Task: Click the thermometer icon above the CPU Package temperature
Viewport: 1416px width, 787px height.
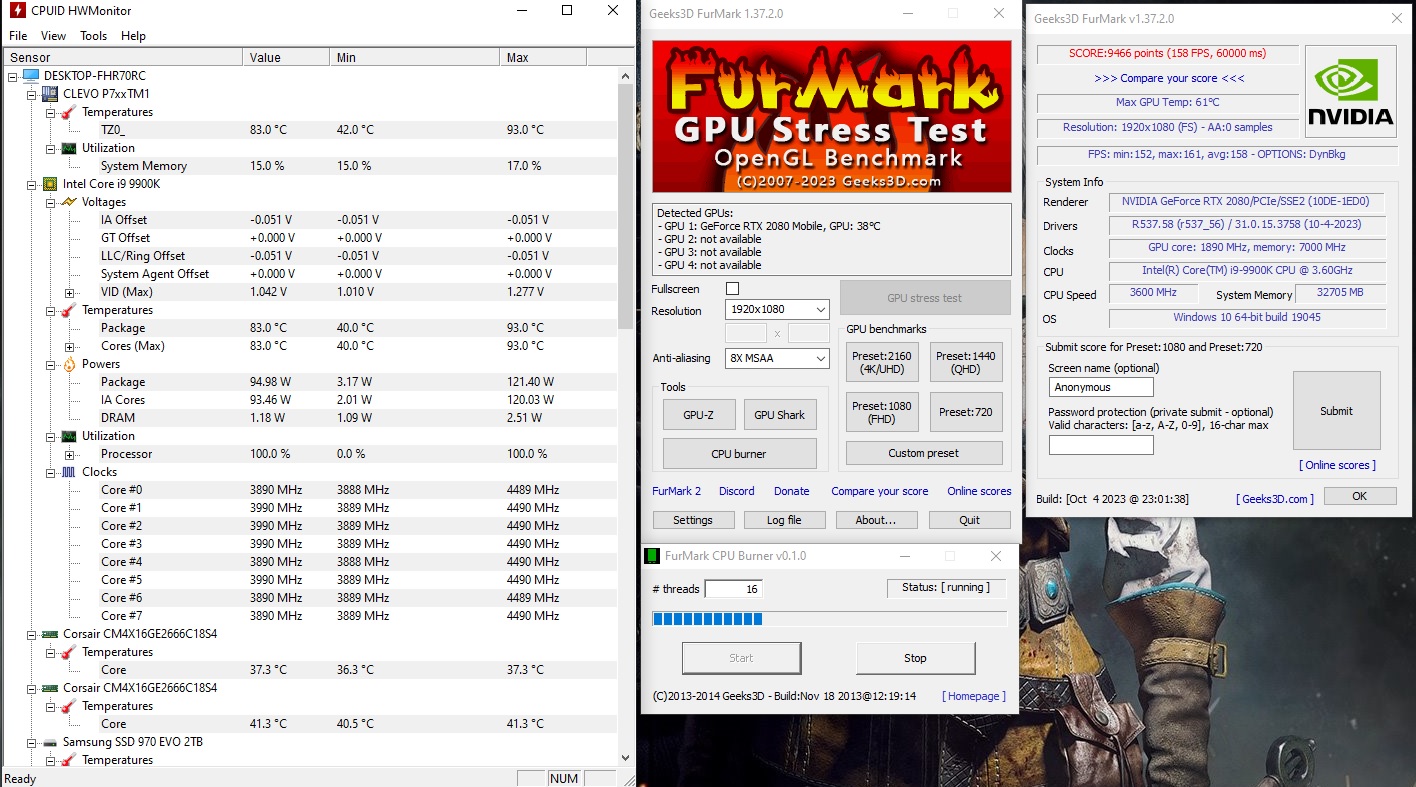Action: tap(69, 310)
